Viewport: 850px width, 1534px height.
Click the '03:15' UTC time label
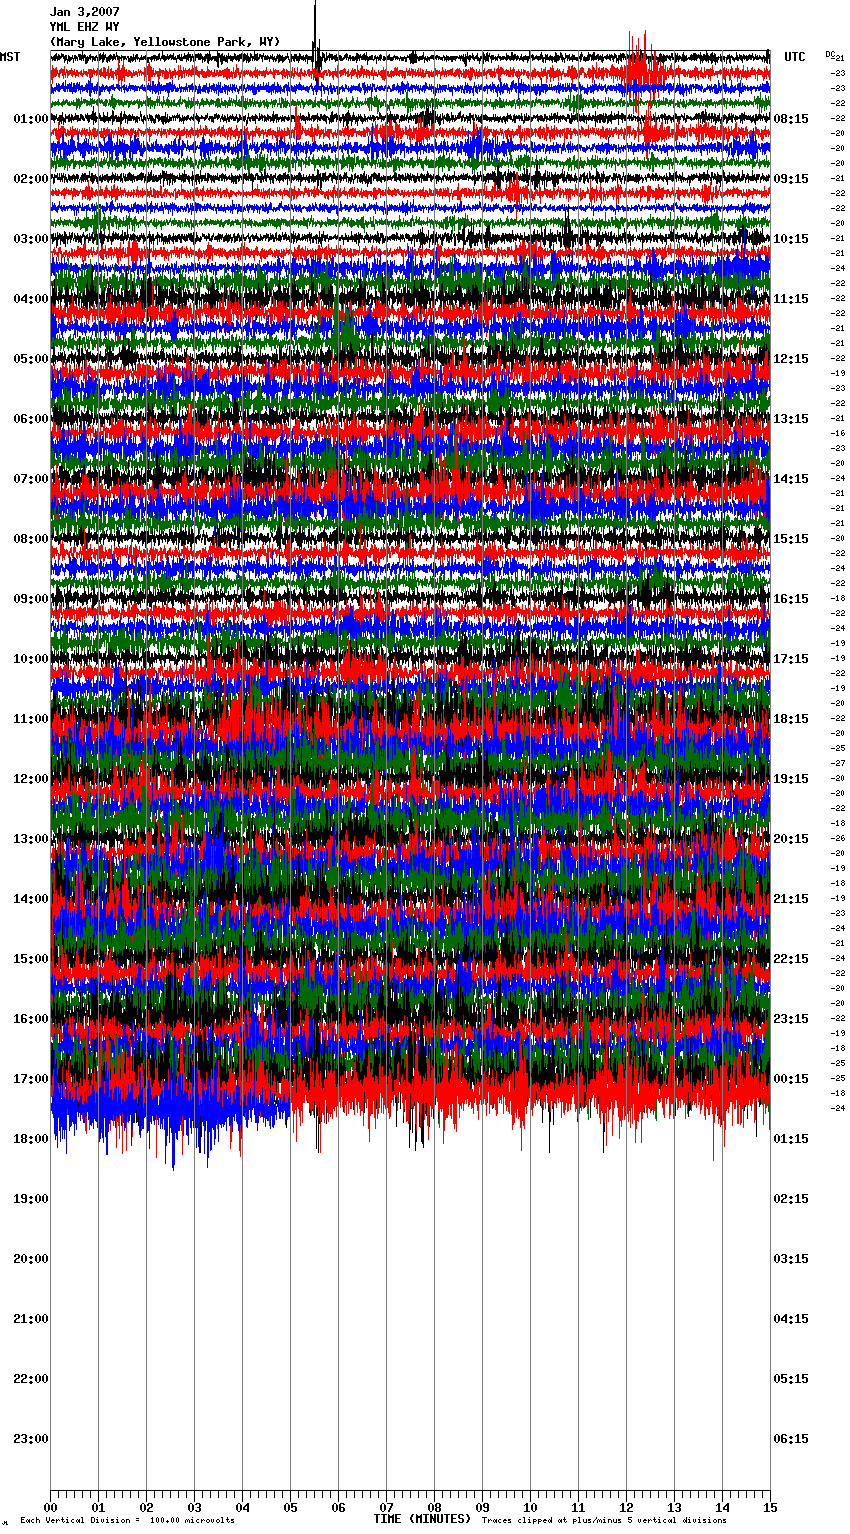[791, 1259]
